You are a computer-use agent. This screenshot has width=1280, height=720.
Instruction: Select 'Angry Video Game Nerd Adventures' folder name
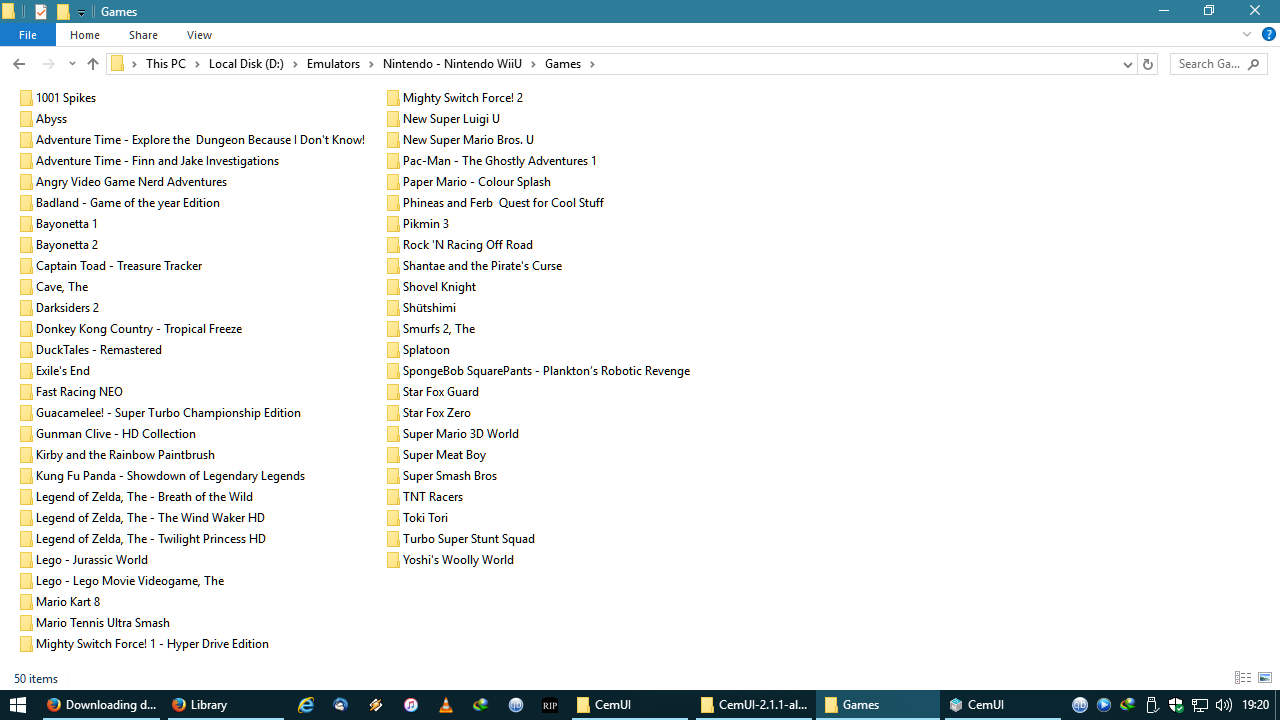131,182
